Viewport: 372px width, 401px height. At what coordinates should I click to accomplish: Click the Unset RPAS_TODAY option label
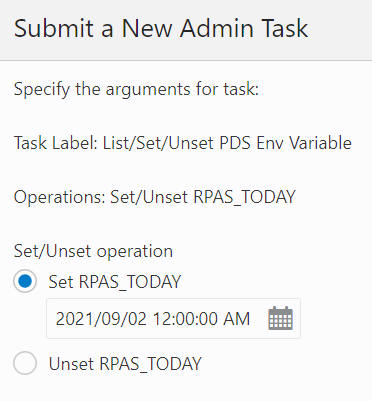(x=125, y=363)
